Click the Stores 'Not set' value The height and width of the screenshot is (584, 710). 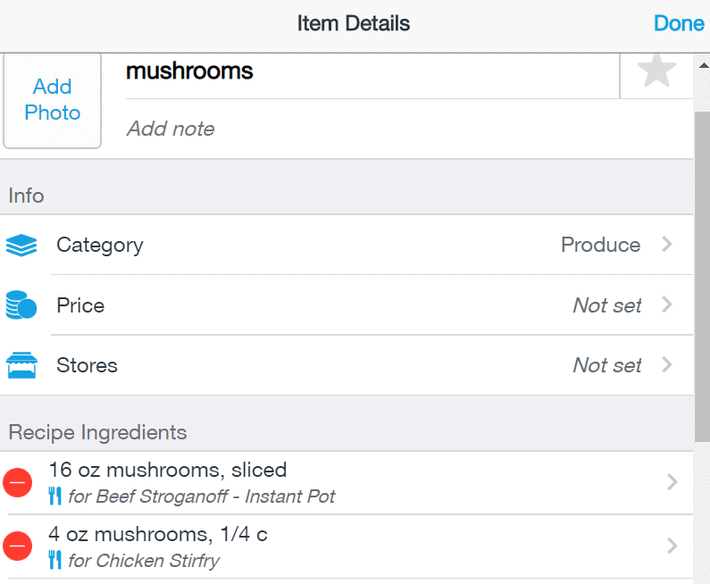click(607, 365)
